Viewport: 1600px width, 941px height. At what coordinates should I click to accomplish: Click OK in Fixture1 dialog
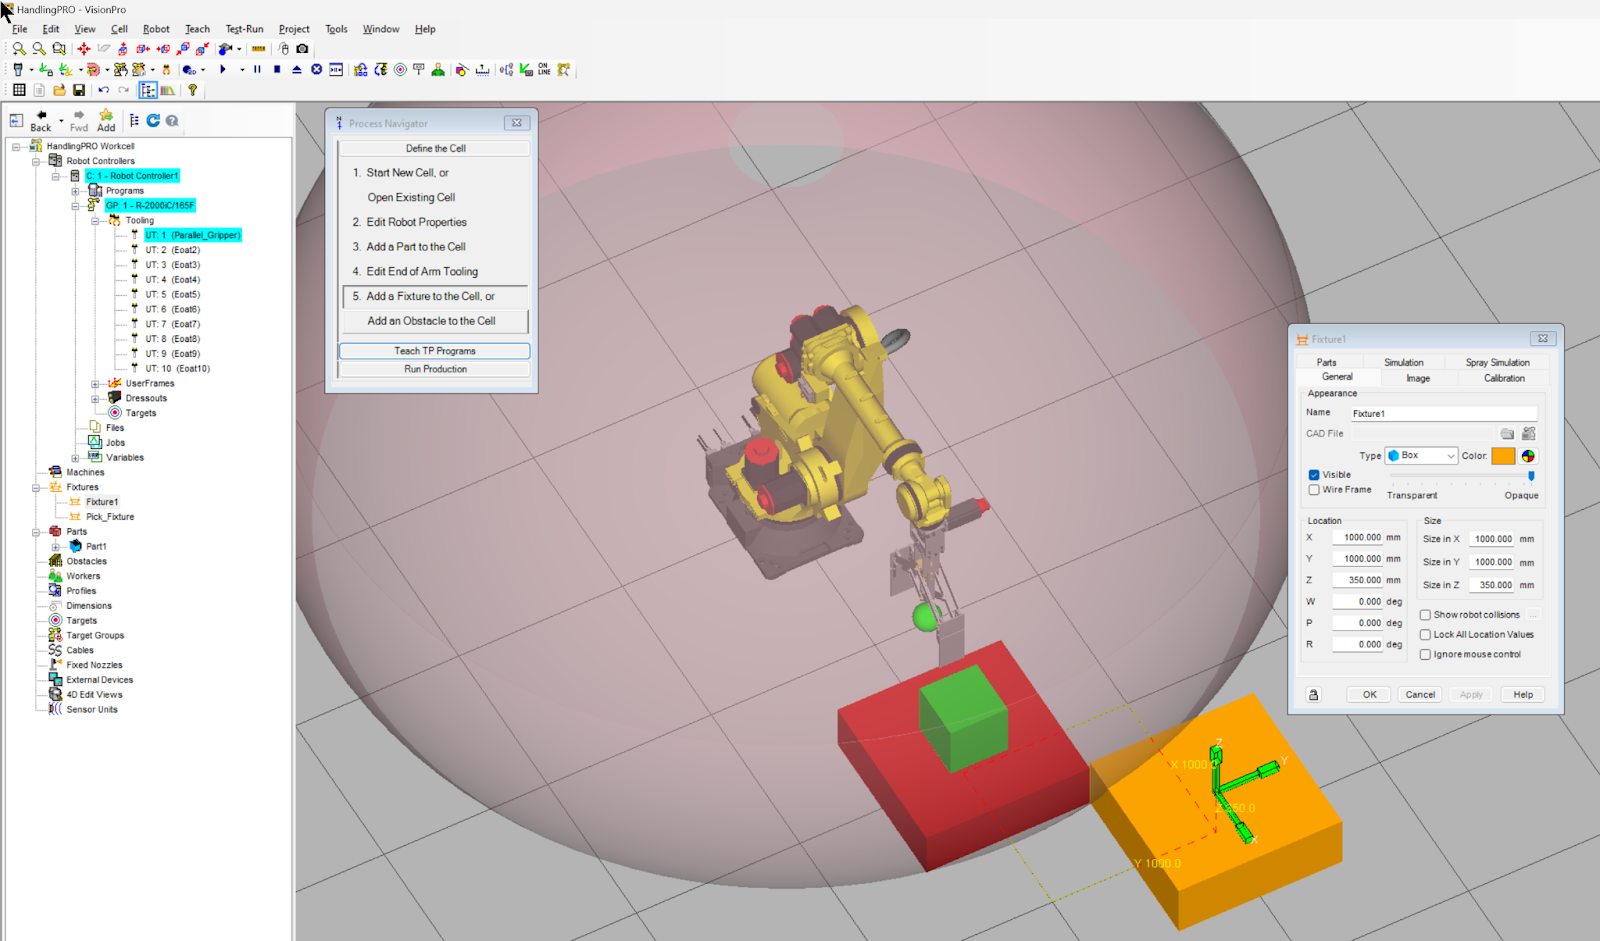[x=1369, y=695]
